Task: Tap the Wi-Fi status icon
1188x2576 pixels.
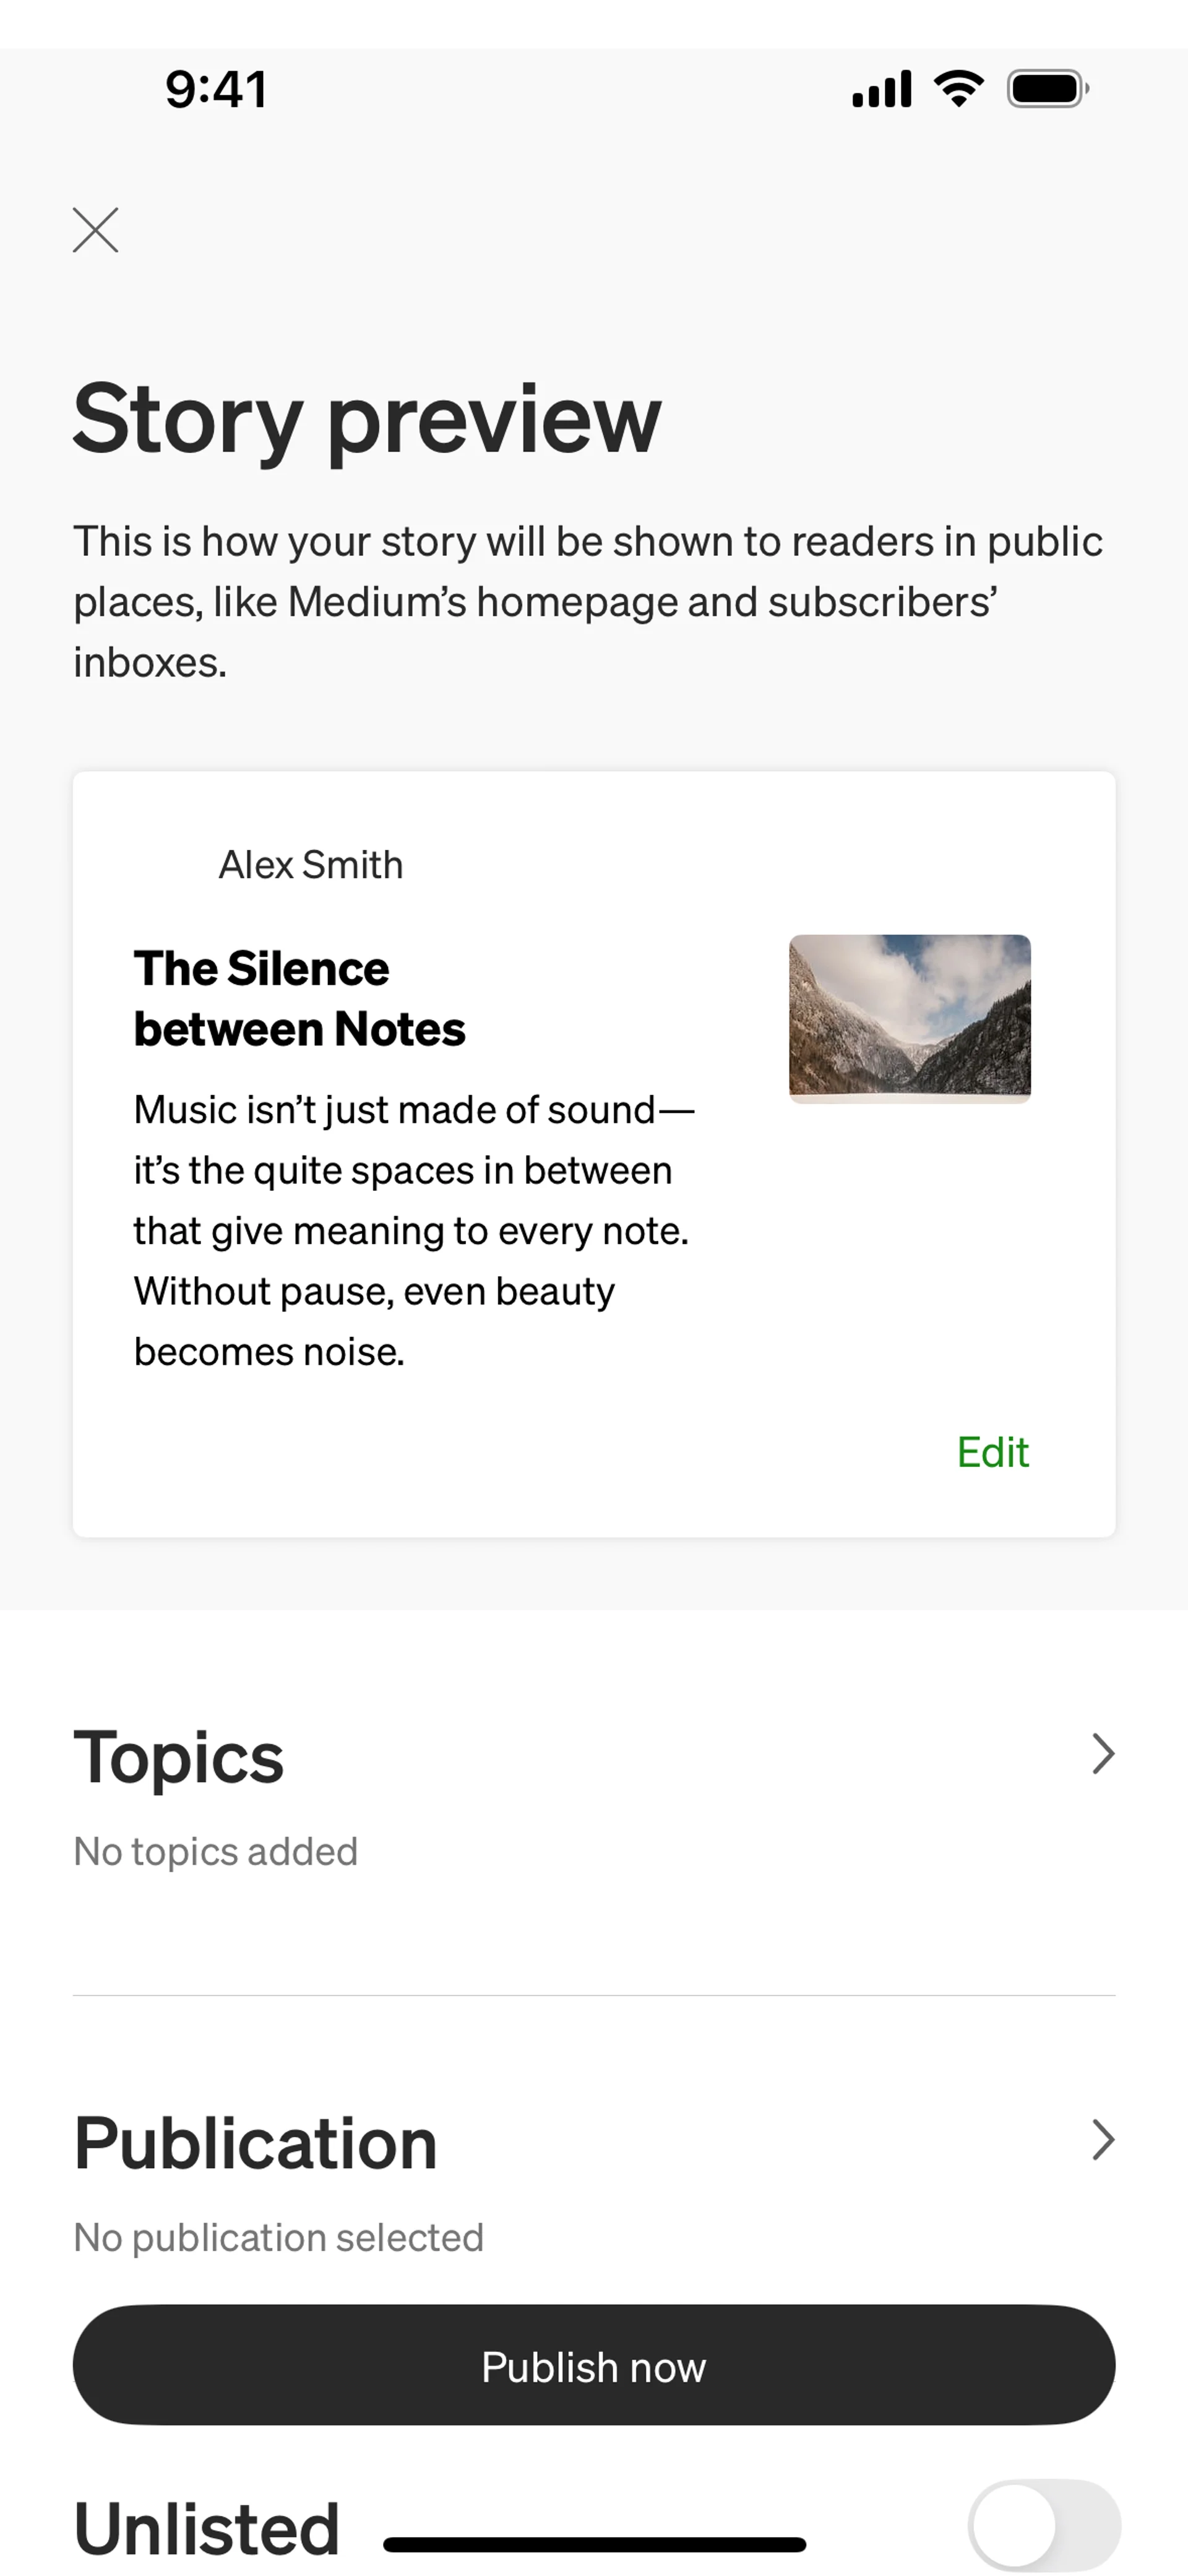Action: pos(958,89)
